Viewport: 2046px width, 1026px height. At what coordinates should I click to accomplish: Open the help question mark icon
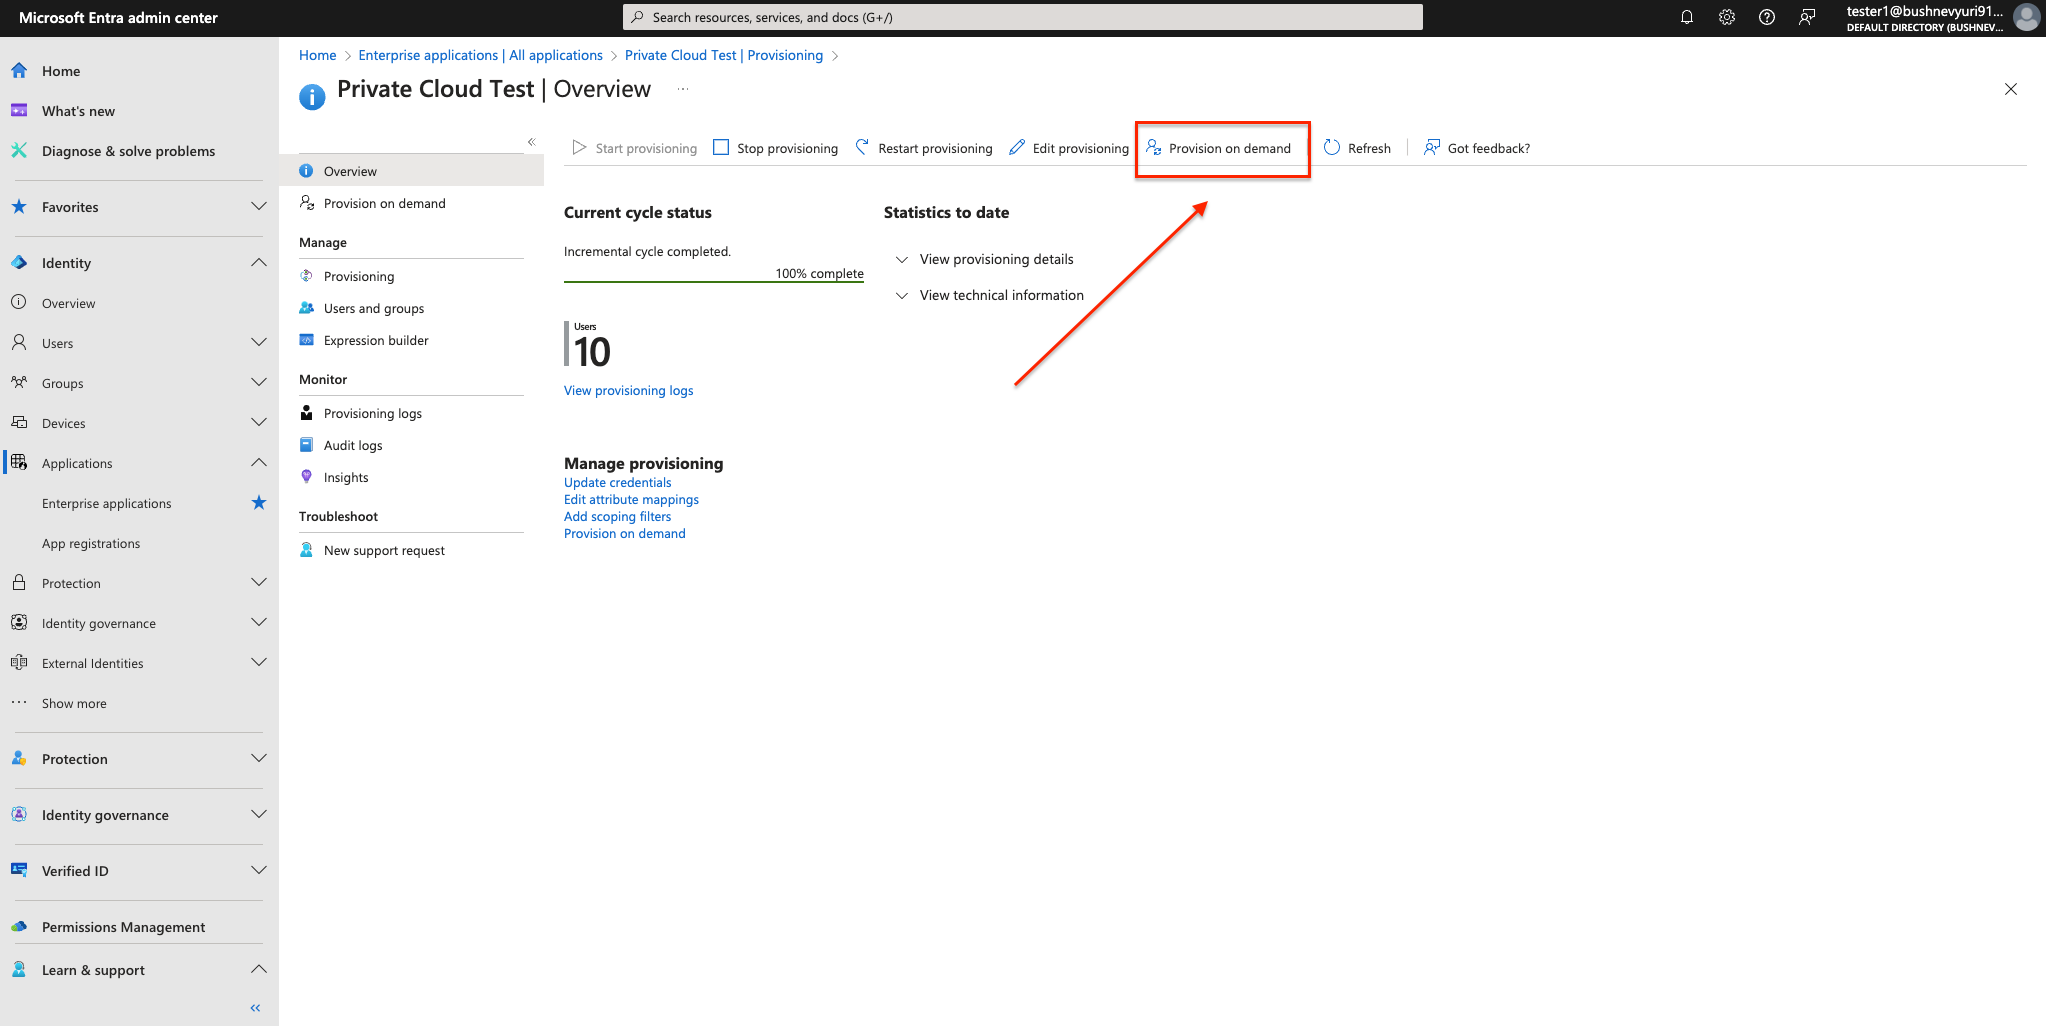[1767, 17]
